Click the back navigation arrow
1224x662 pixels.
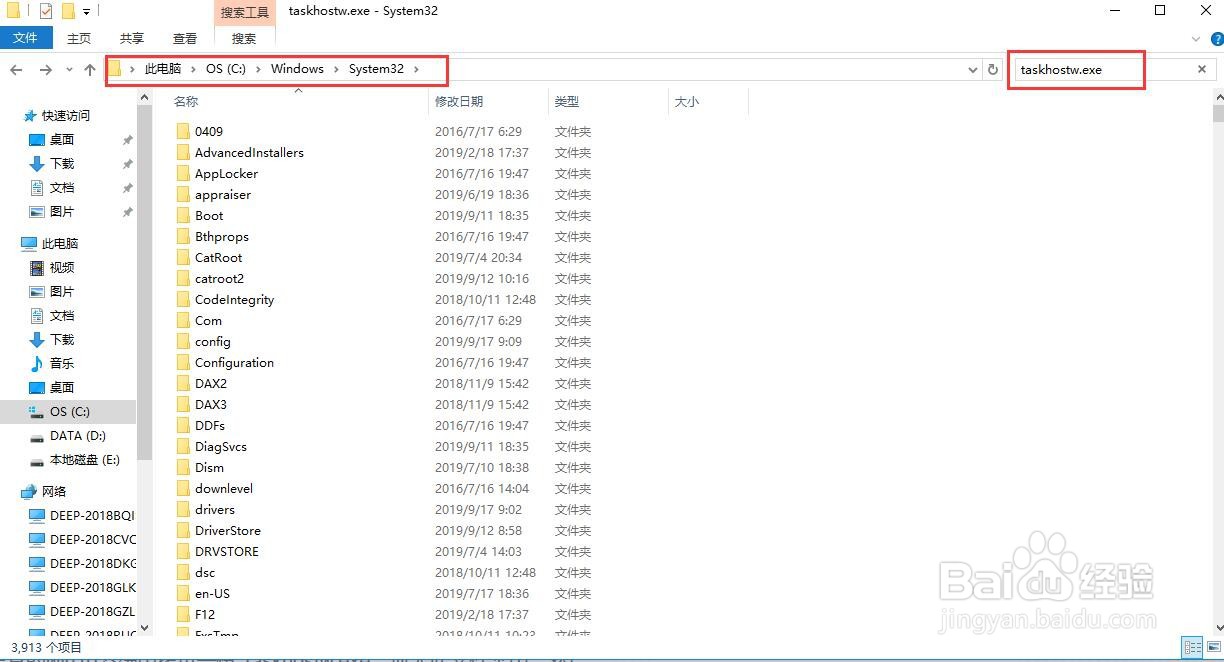pyautogui.click(x=16, y=70)
